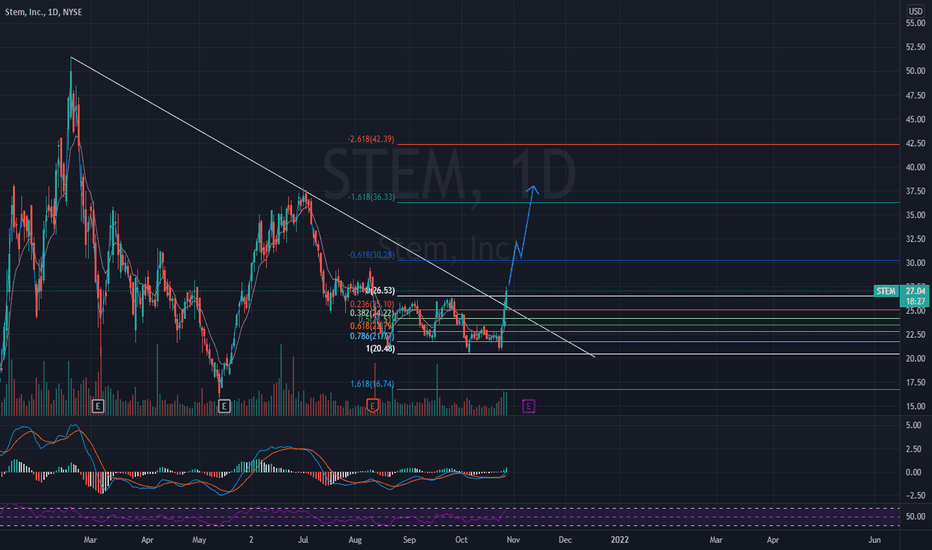Select Fibonacci label 0(26.53)
932x550 pixels.
[380, 290]
